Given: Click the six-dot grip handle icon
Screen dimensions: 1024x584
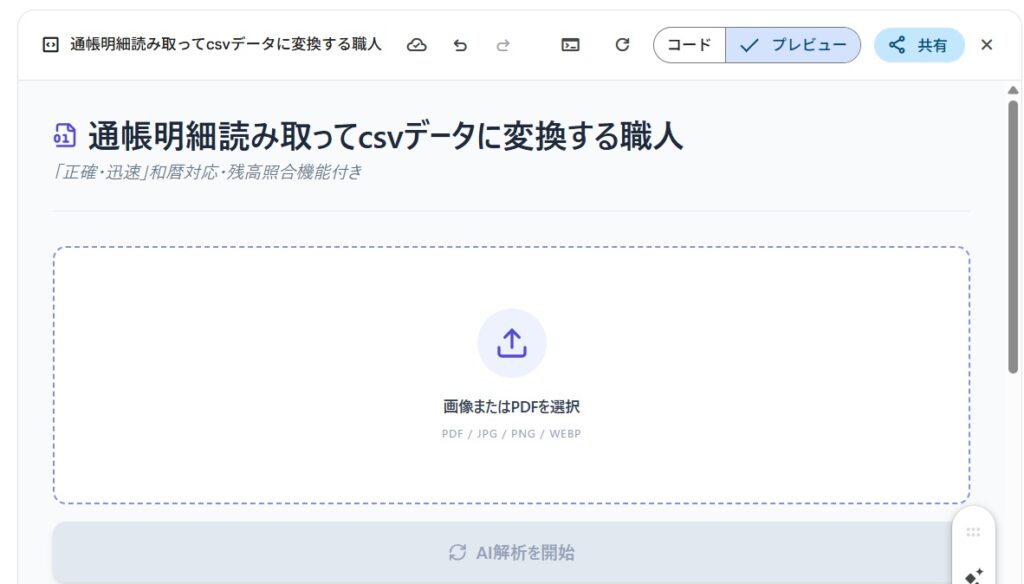Looking at the screenshot, I should [x=973, y=532].
